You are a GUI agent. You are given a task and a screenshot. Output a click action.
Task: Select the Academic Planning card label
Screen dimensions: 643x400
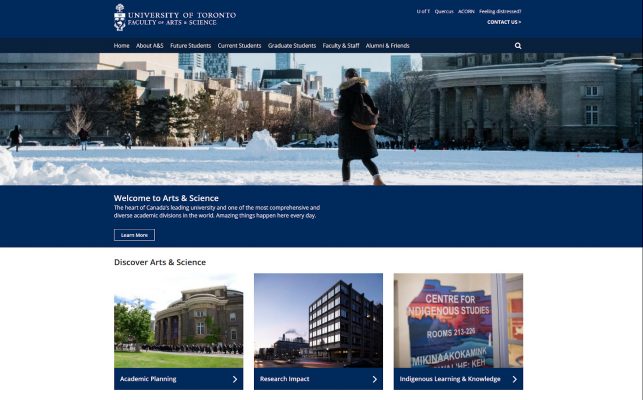148,379
